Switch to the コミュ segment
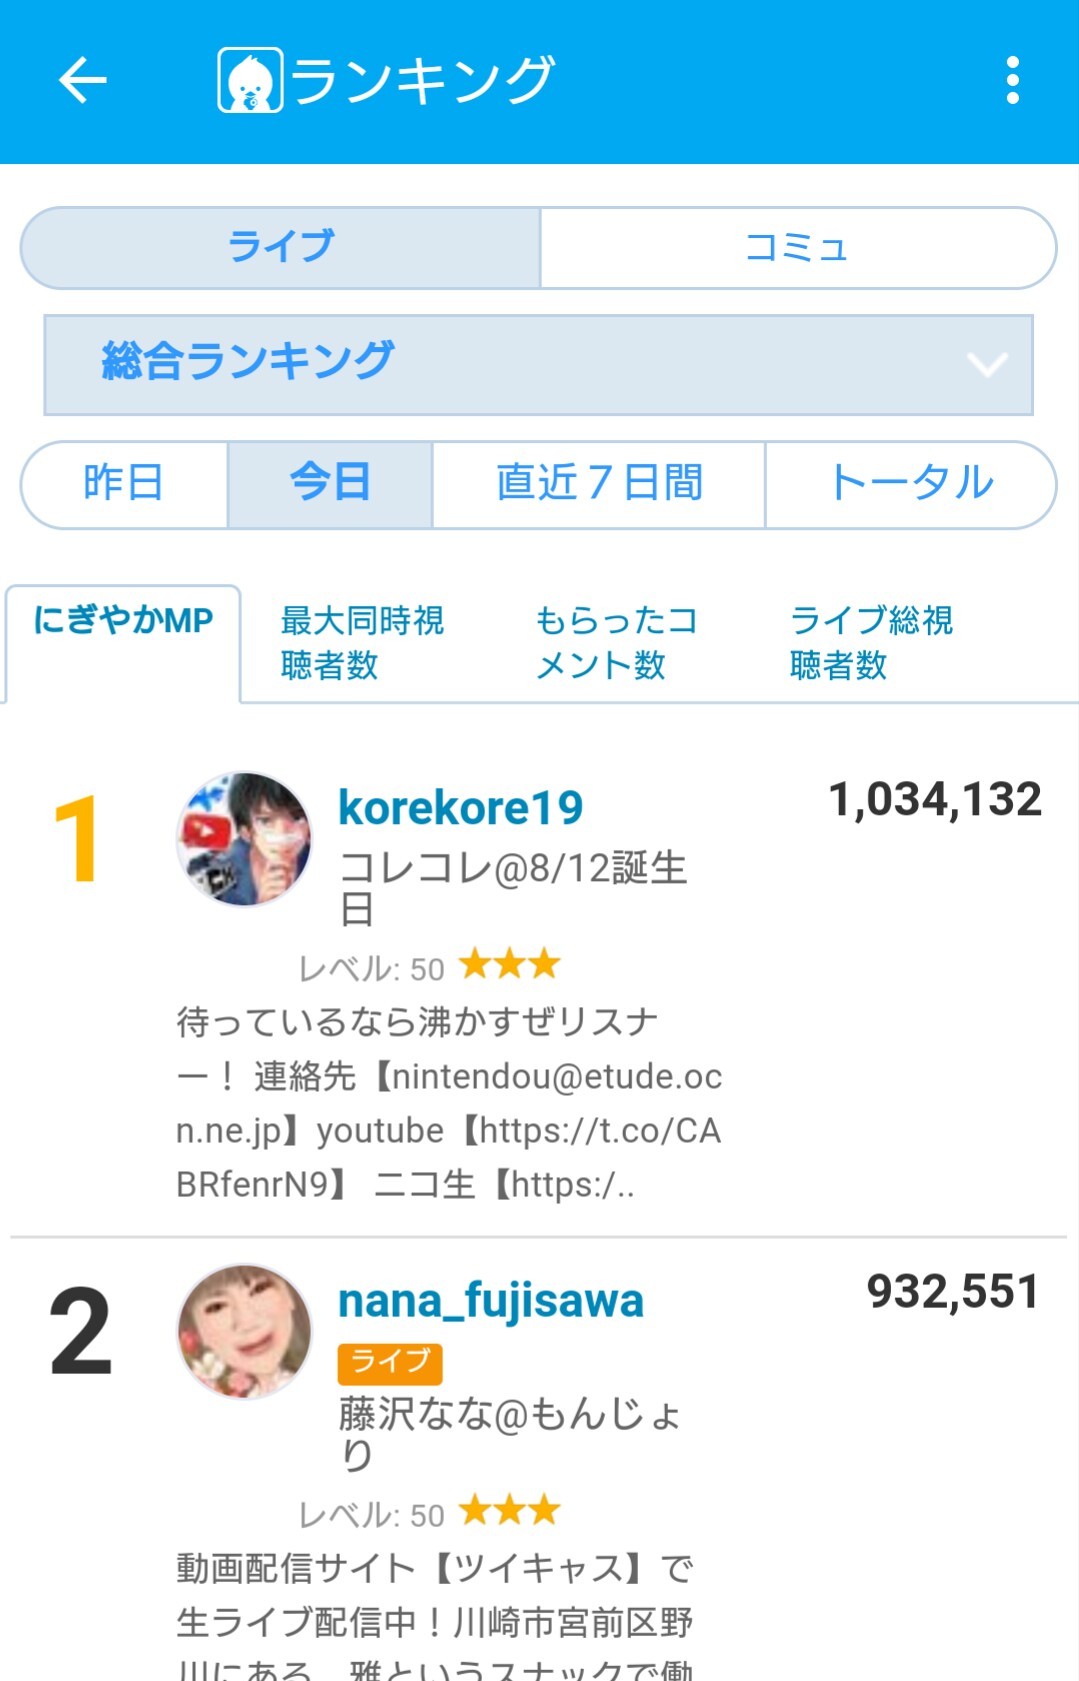Viewport: 1079px width, 1681px height. [x=797, y=248]
